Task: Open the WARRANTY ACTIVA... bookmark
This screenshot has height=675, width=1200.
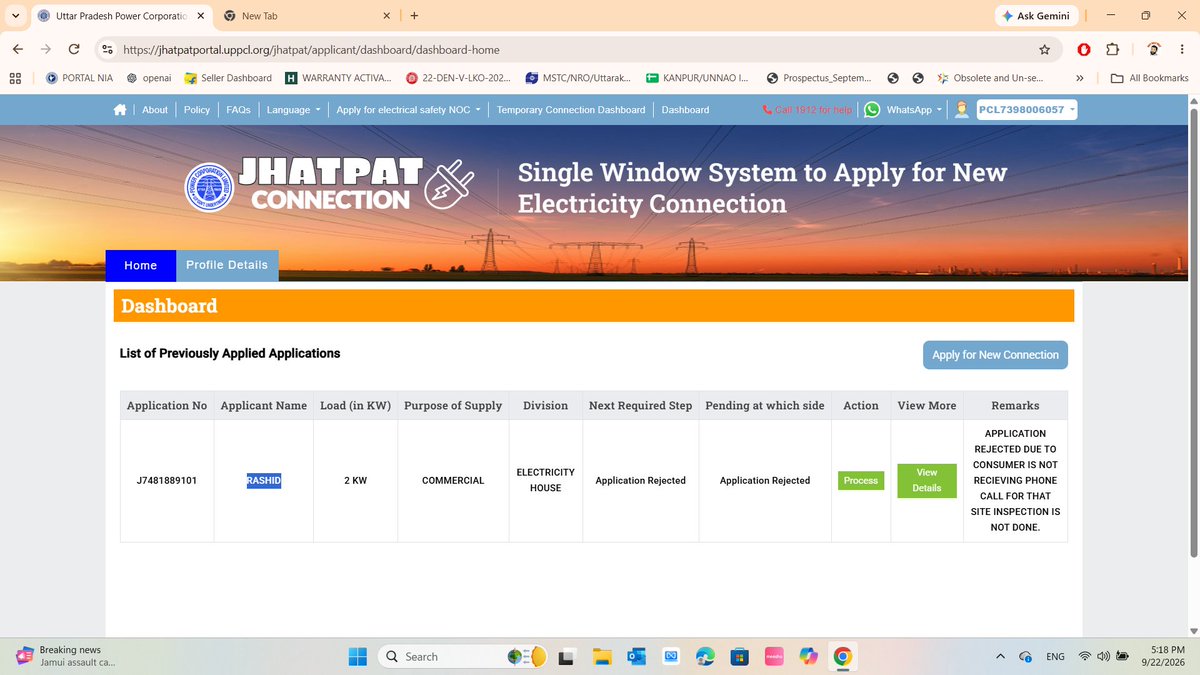Action: tap(338, 78)
